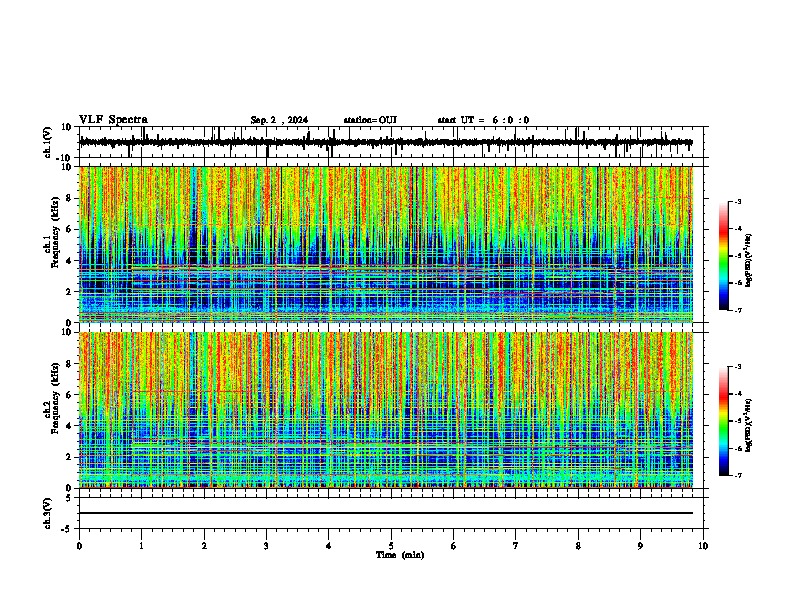Click the ch.2 spectrogram color scale bar
The height and width of the screenshot is (612, 792).
pyautogui.click(x=723, y=421)
